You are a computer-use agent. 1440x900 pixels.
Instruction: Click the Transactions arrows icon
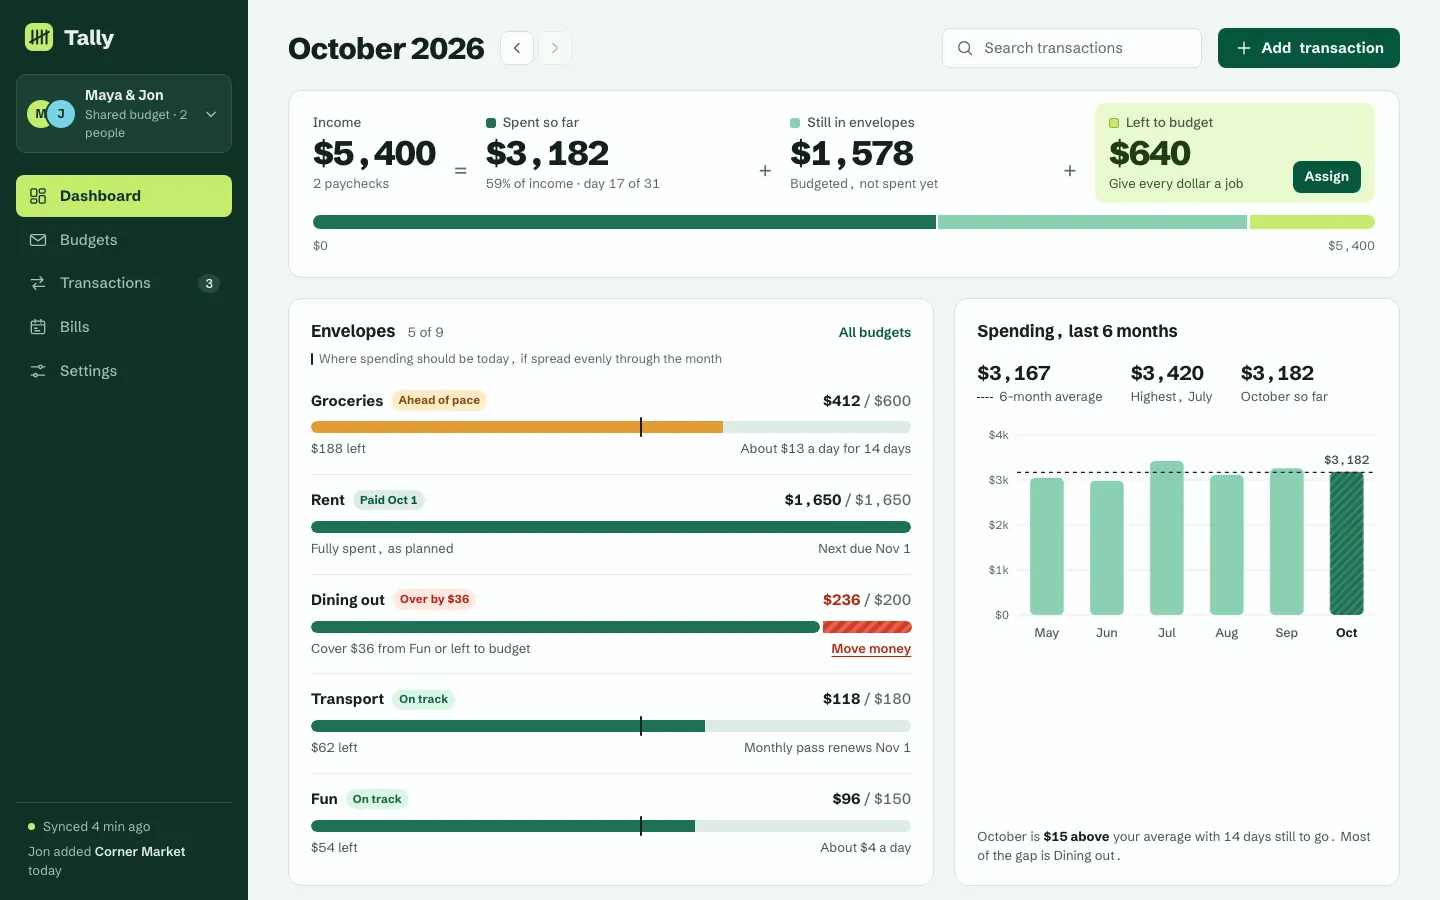[38, 283]
